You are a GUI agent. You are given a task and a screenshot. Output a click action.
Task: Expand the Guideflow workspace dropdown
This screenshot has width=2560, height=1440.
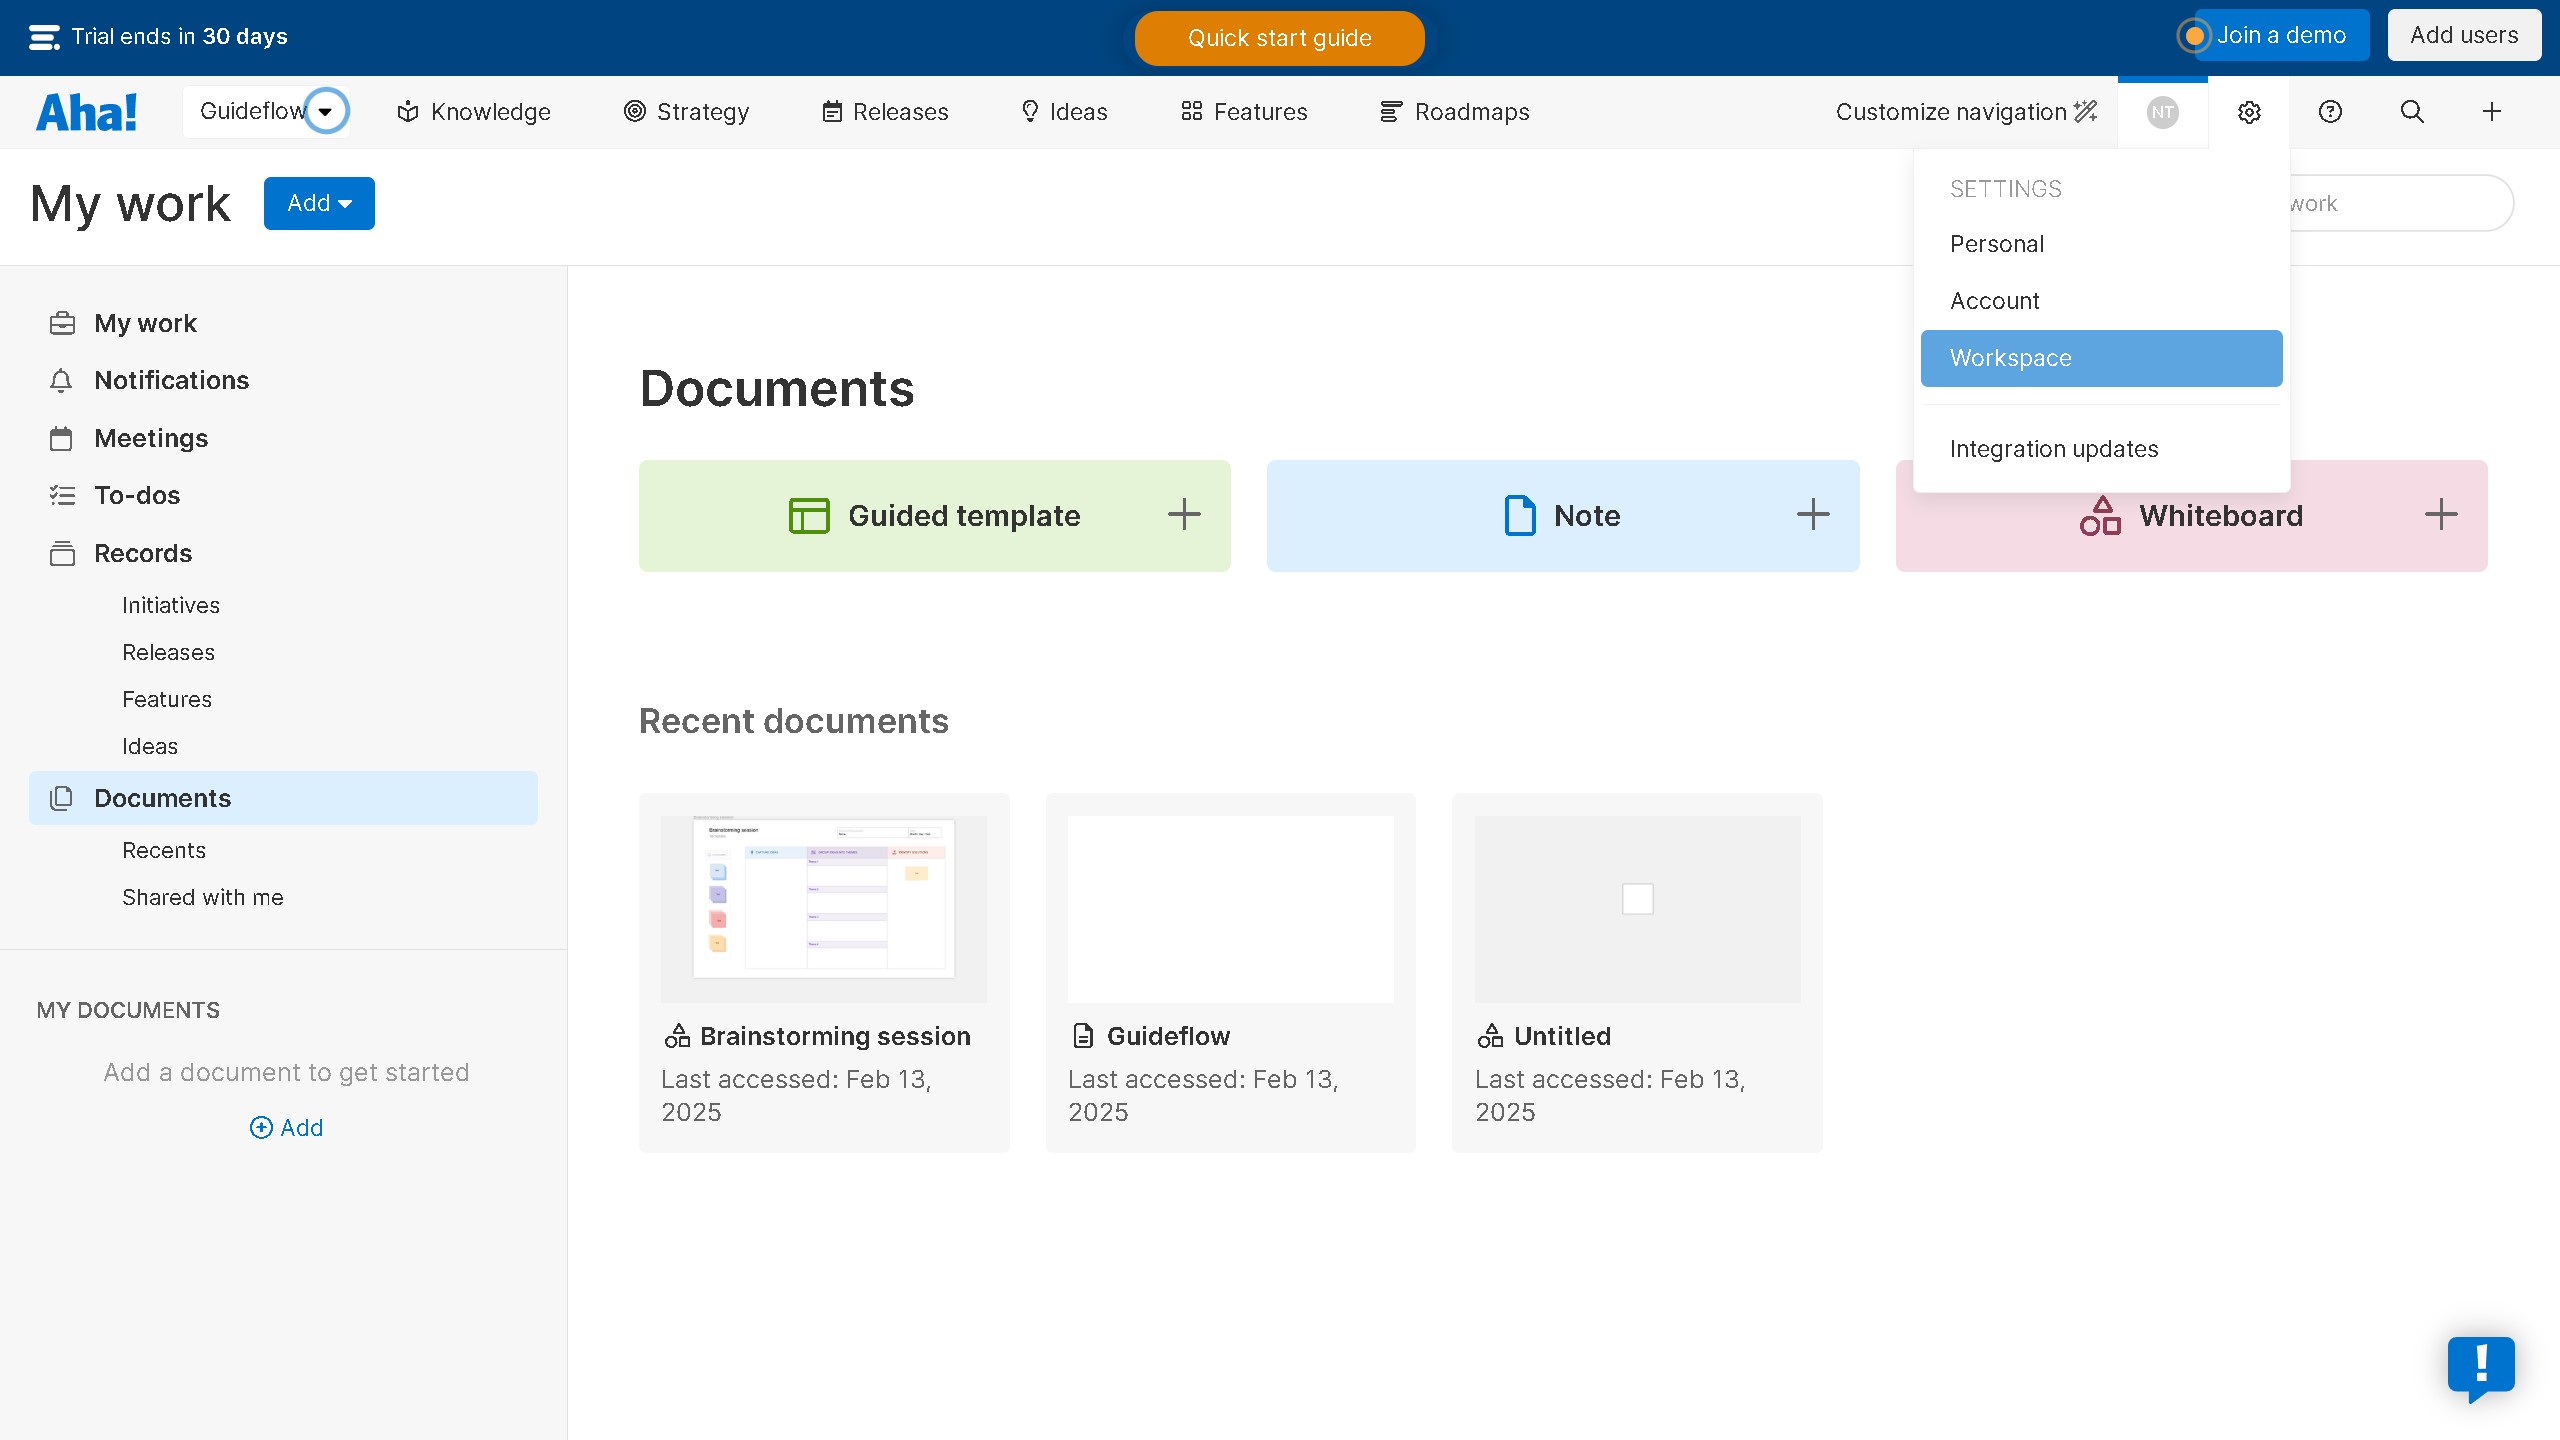tap(325, 111)
